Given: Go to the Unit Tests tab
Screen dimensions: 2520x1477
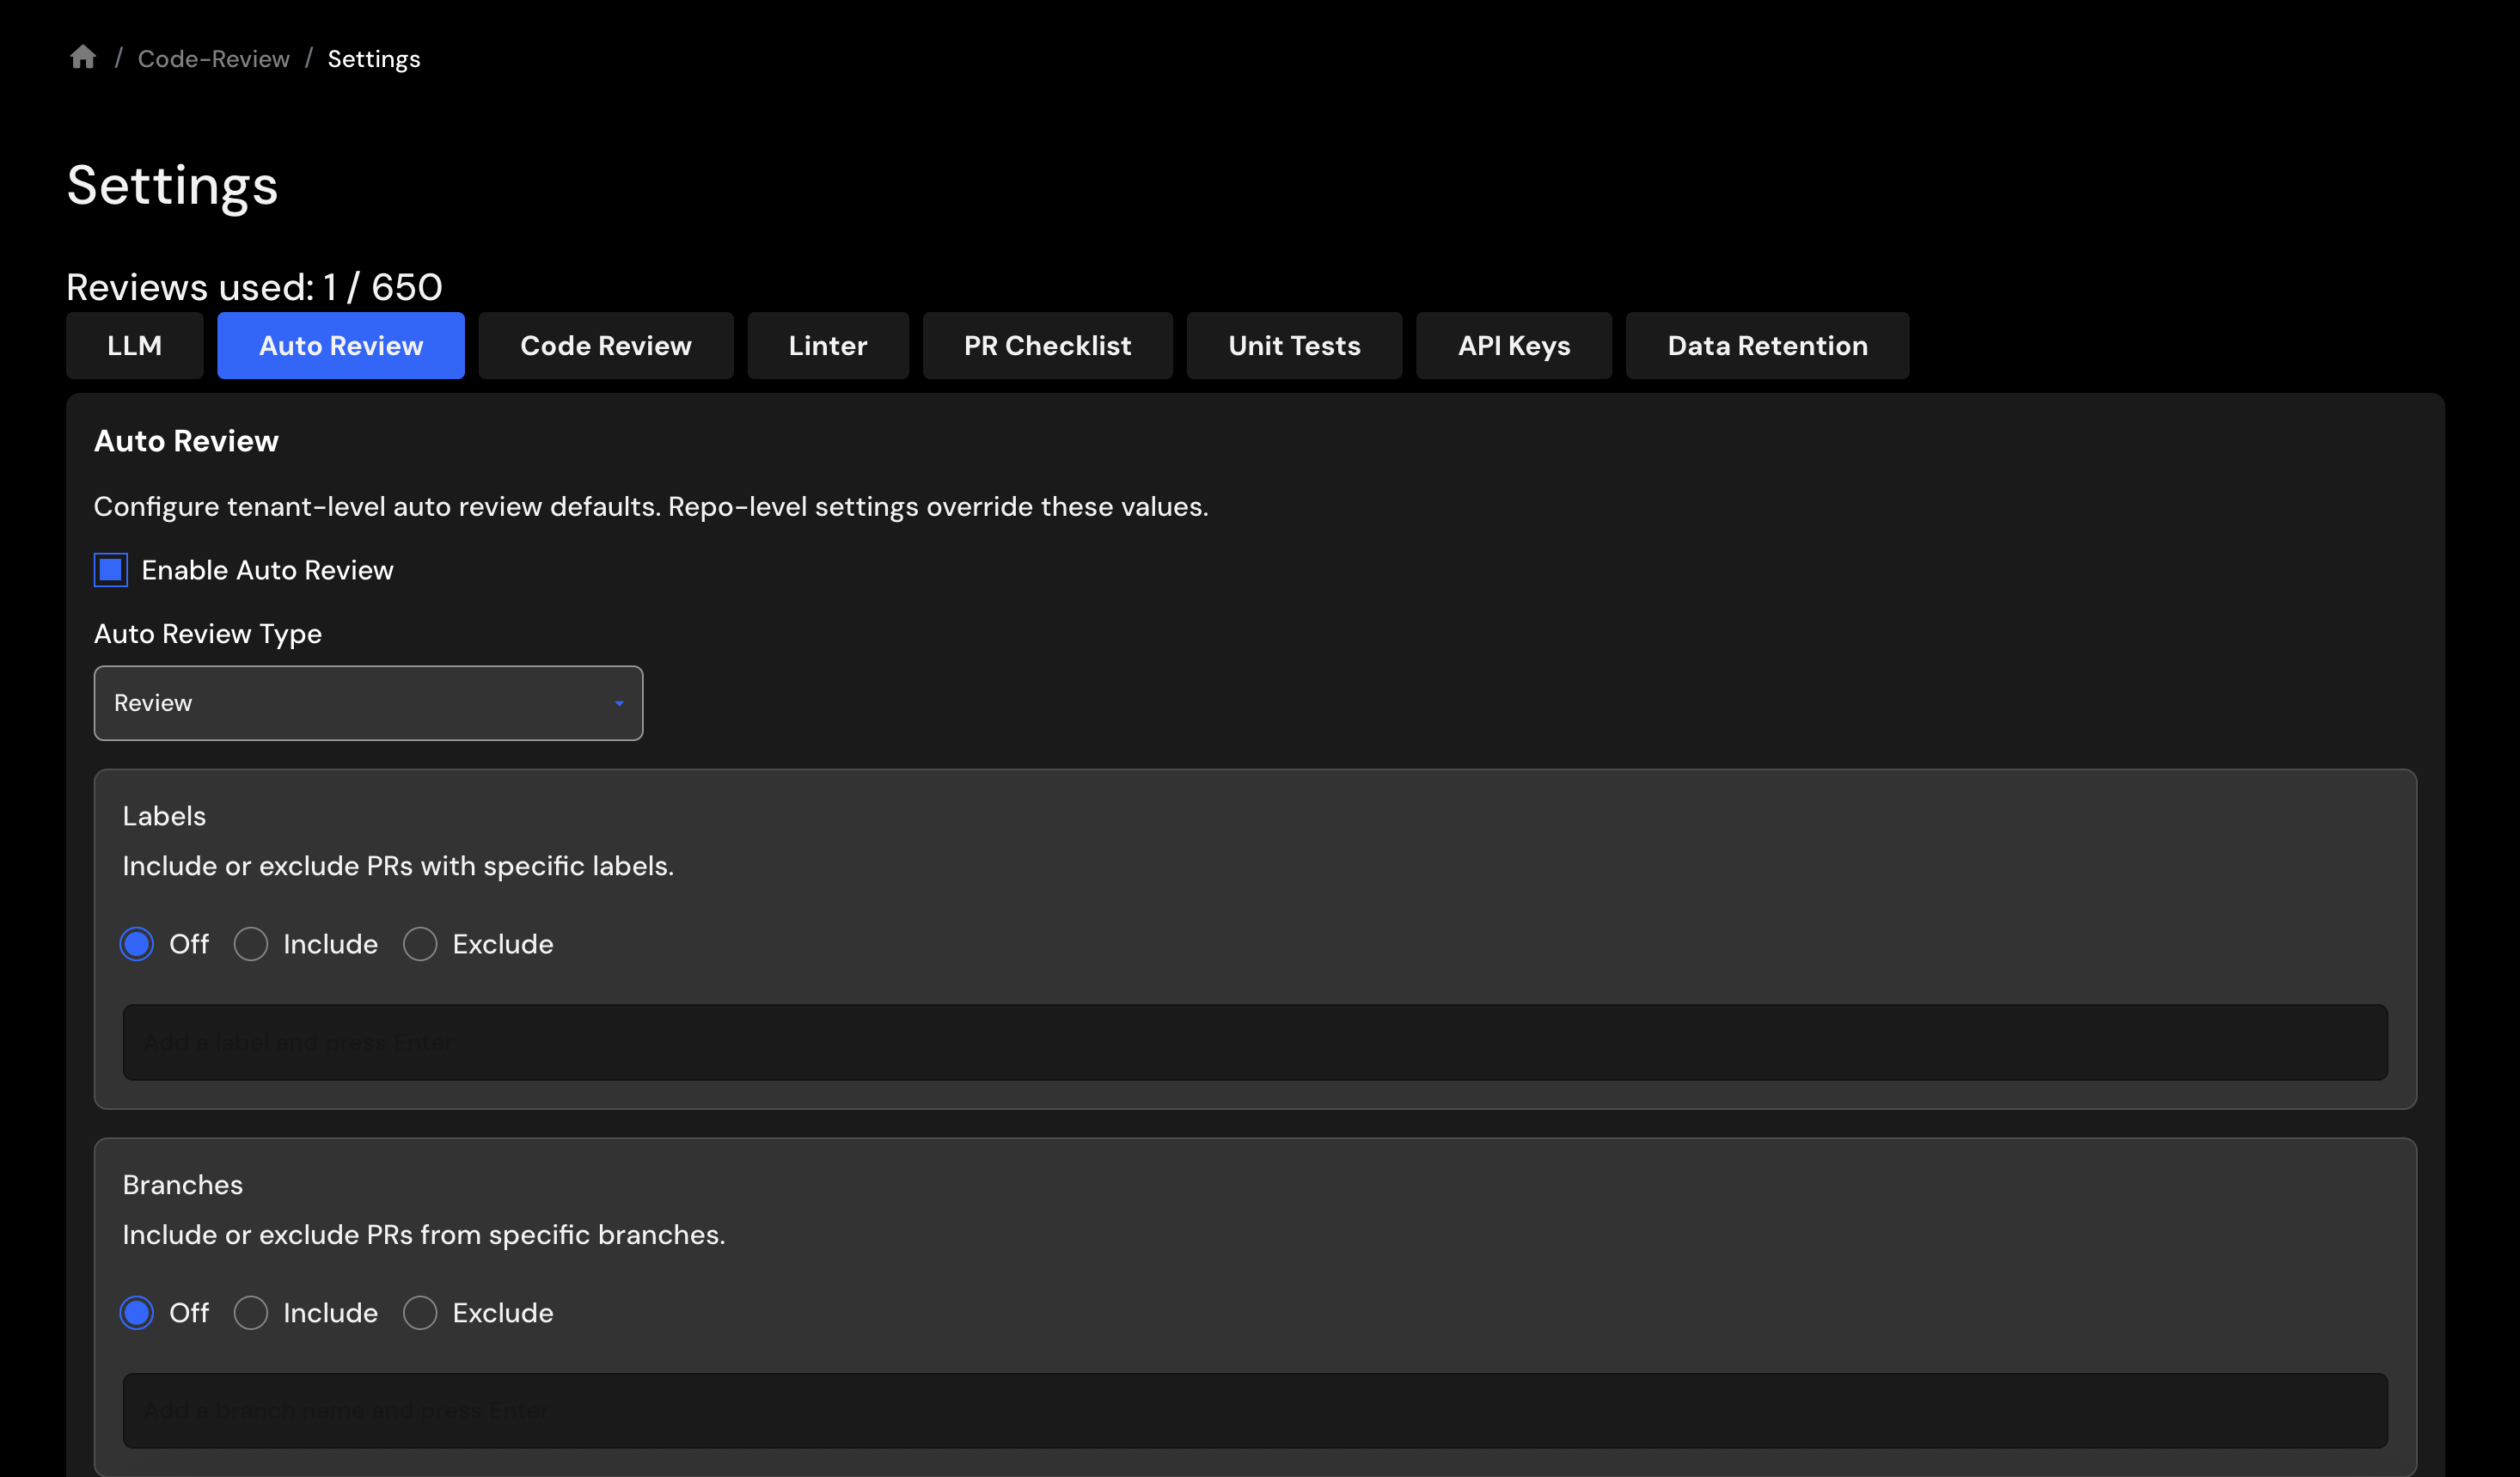Looking at the screenshot, I should coord(1294,345).
